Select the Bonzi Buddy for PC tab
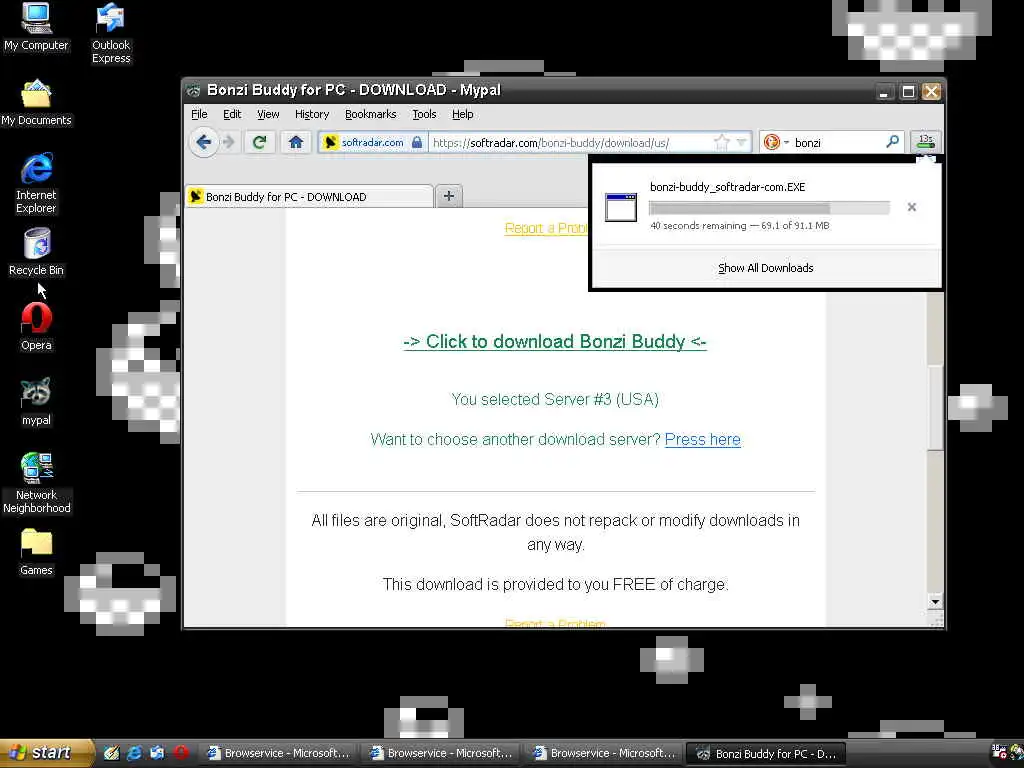 tap(309, 197)
